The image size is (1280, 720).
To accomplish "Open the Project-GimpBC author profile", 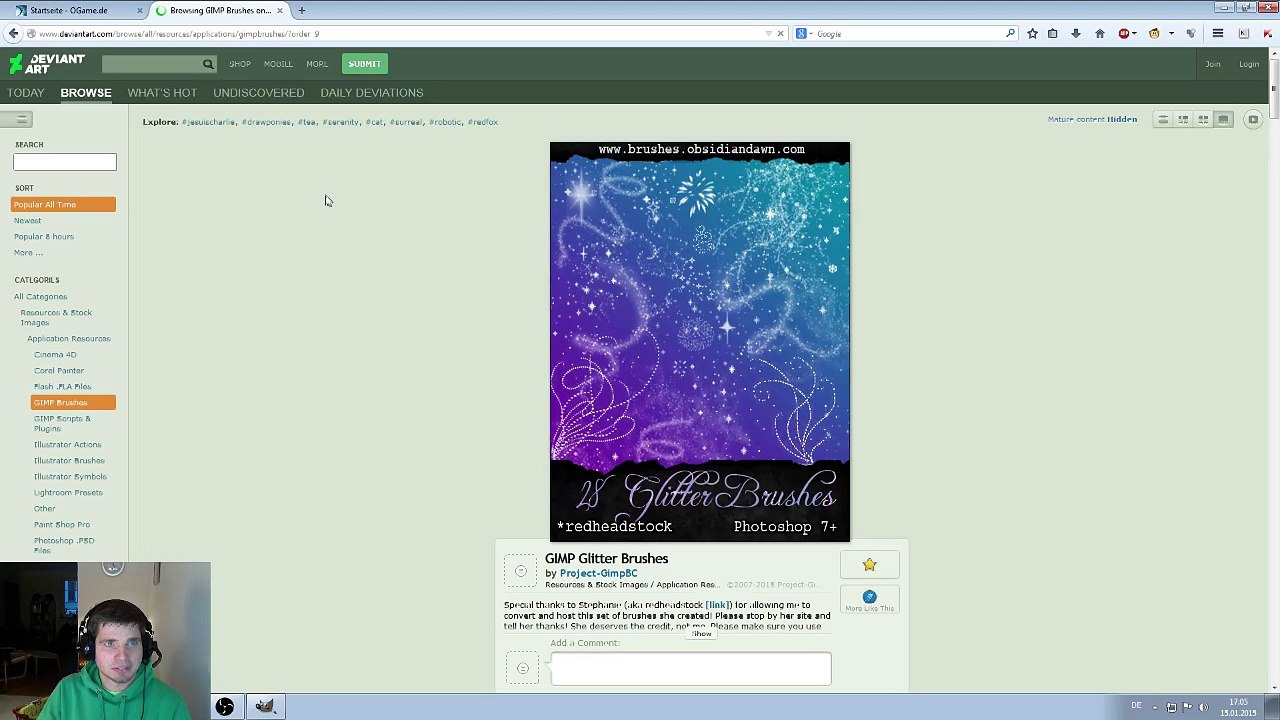I will (x=598, y=574).
